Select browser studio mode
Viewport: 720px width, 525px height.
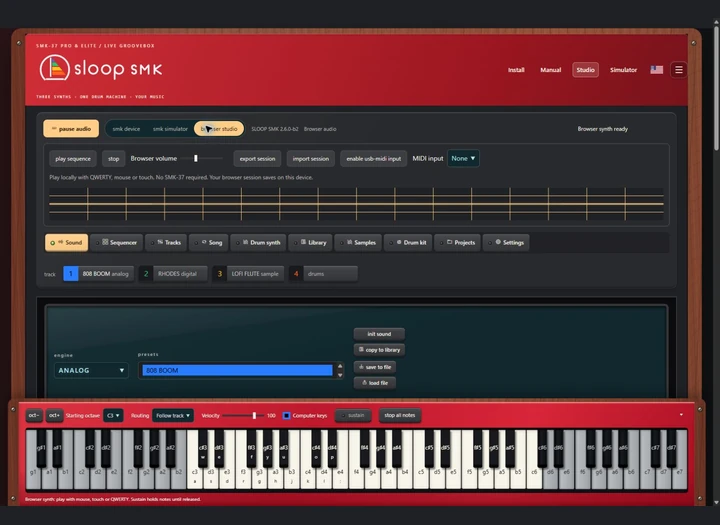click(219, 129)
